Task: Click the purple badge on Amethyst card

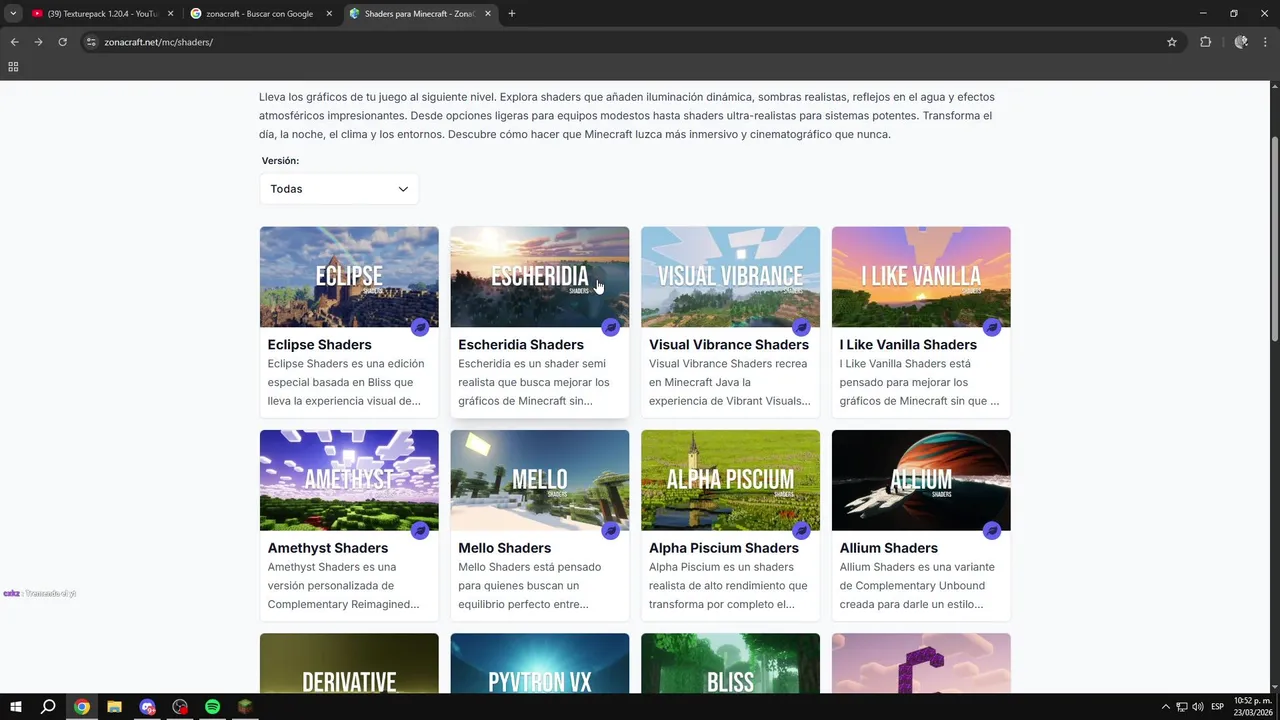Action: (x=420, y=530)
